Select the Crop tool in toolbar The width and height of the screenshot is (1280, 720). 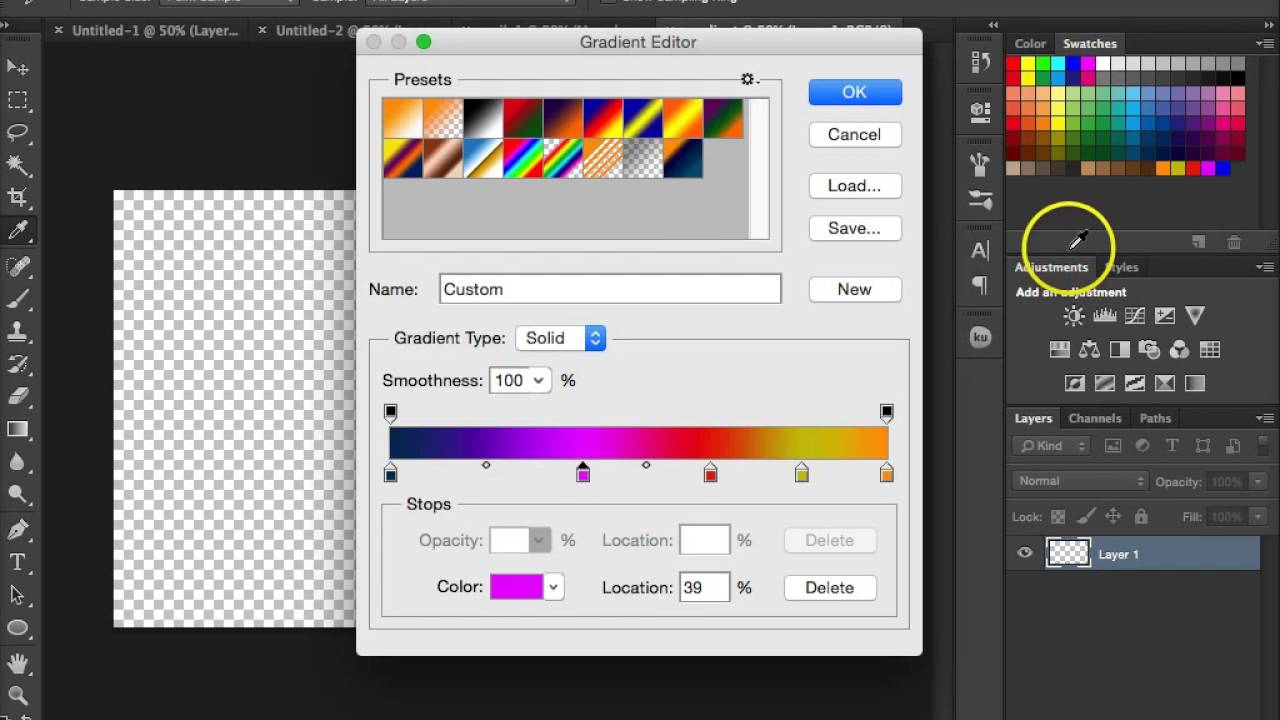pyautogui.click(x=17, y=197)
